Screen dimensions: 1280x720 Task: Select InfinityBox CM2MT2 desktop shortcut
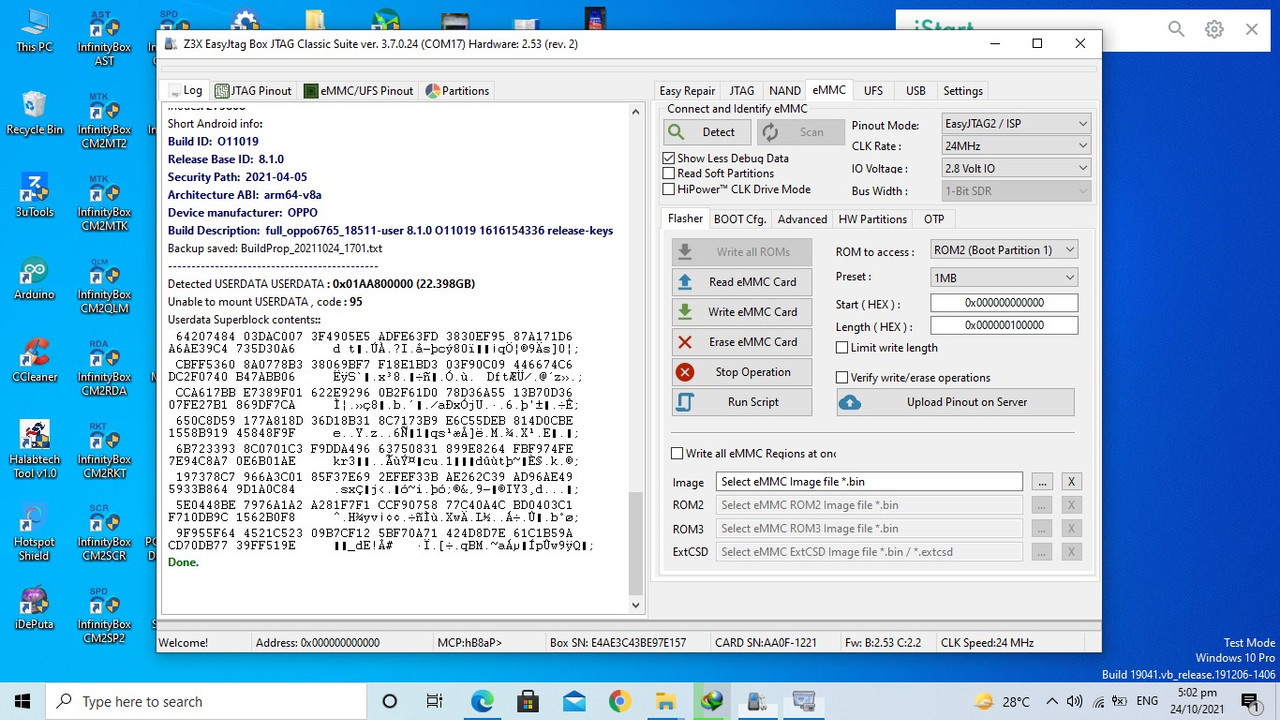(104, 120)
